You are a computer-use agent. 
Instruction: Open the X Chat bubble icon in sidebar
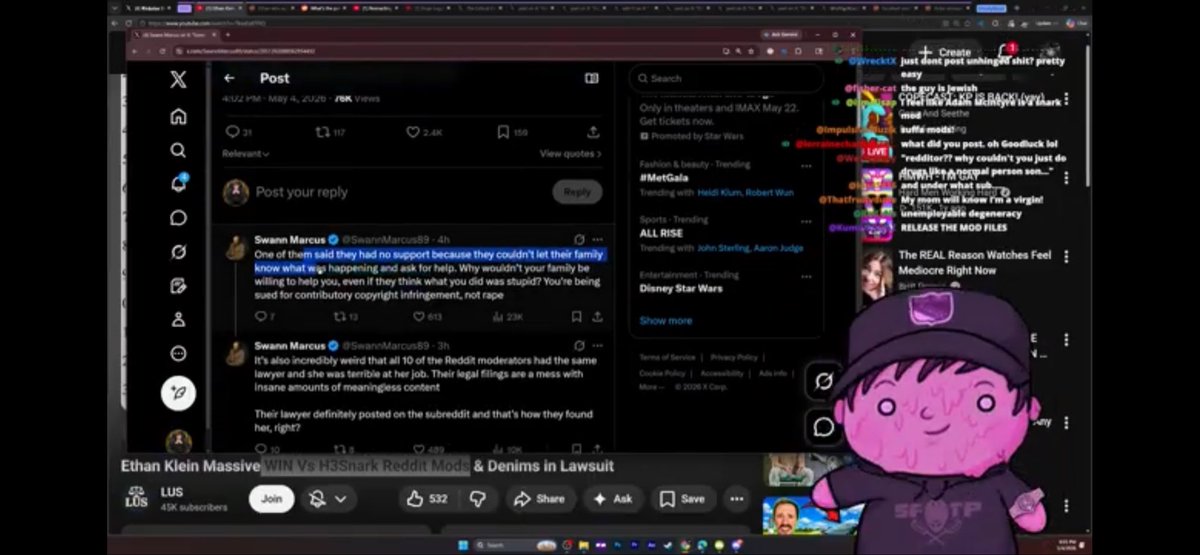coord(178,218)
